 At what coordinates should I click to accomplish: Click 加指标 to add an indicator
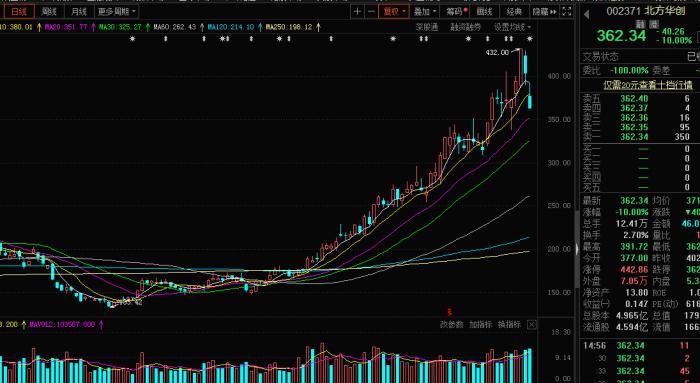click(x=480, y=325)
